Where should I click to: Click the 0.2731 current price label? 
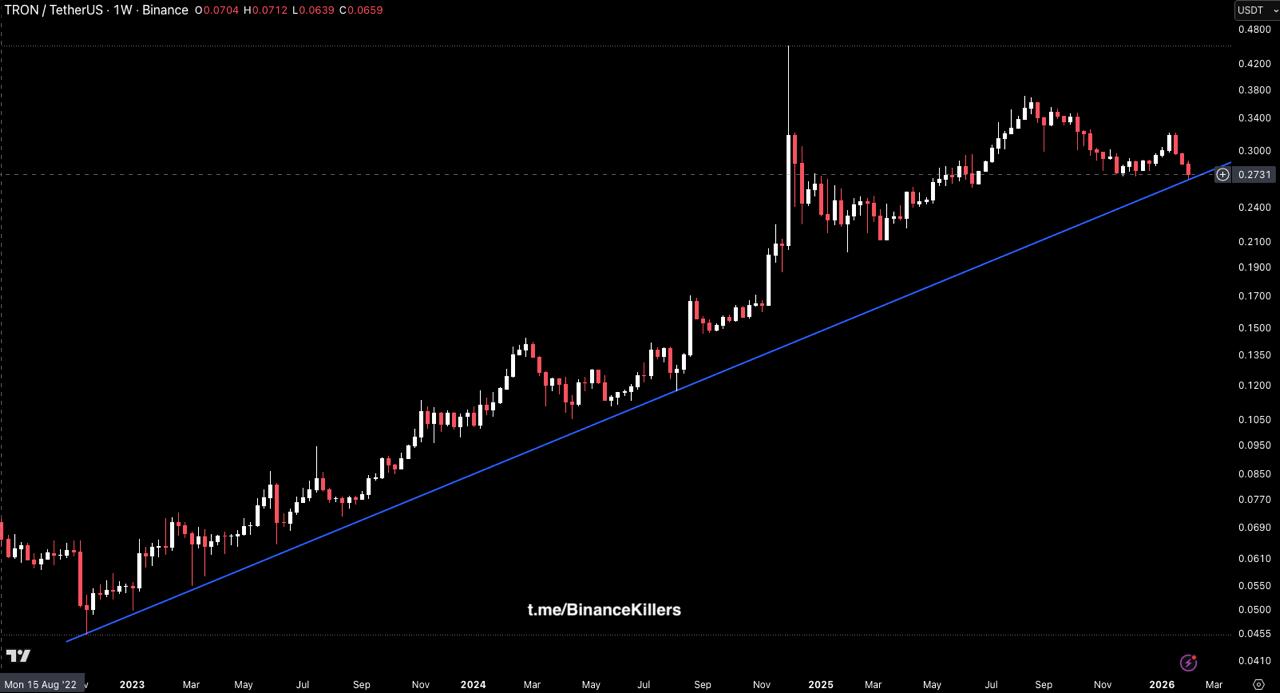coord(1255,175)
